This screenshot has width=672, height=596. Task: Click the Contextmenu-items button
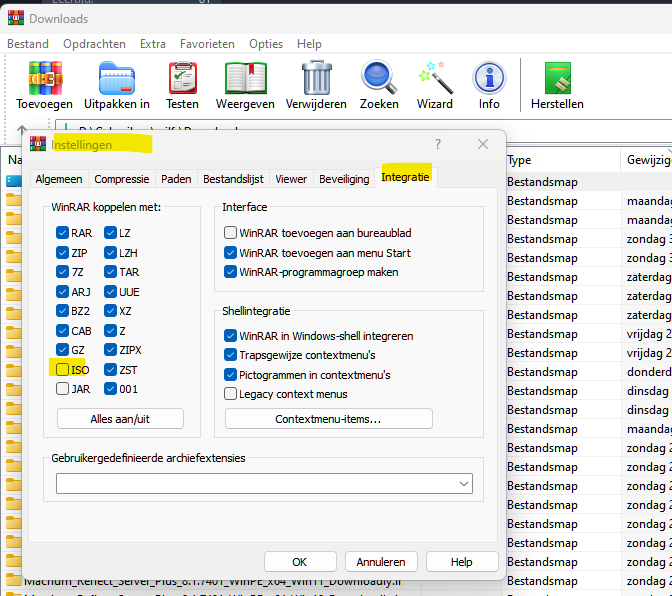click(x=328, y=419)
